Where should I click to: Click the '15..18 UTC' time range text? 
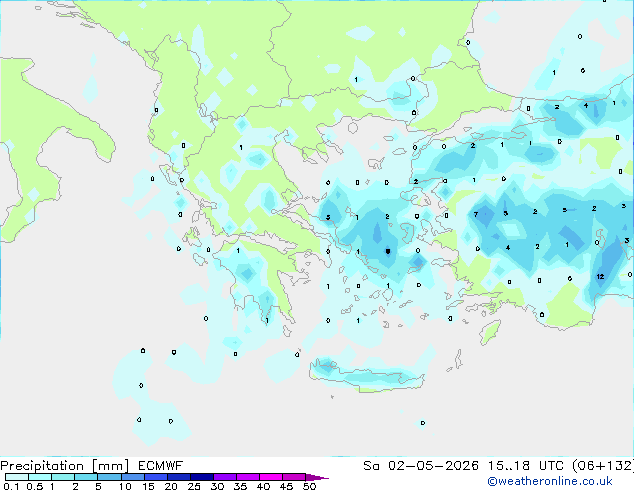[525, 466]
